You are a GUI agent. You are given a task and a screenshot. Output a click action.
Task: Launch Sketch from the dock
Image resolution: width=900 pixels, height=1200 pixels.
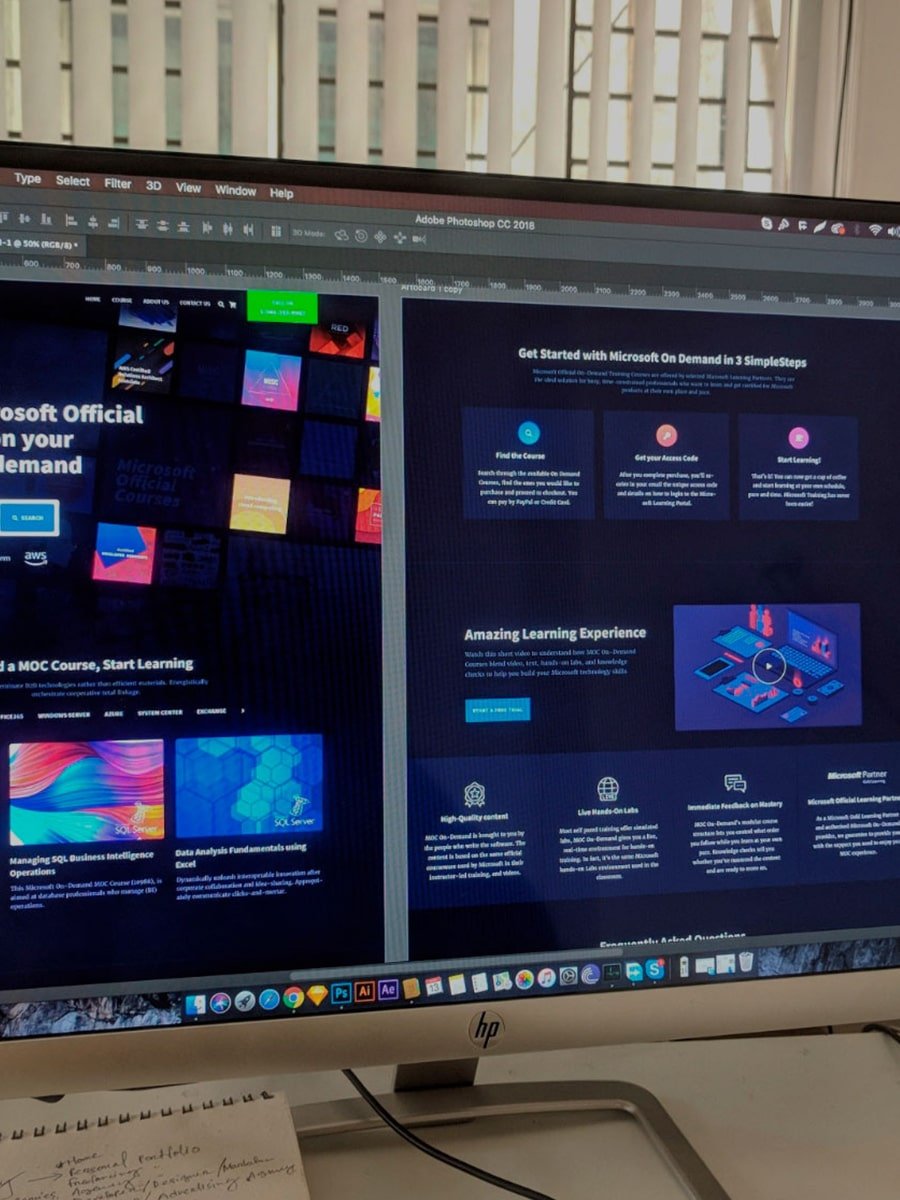click(317, 995)
